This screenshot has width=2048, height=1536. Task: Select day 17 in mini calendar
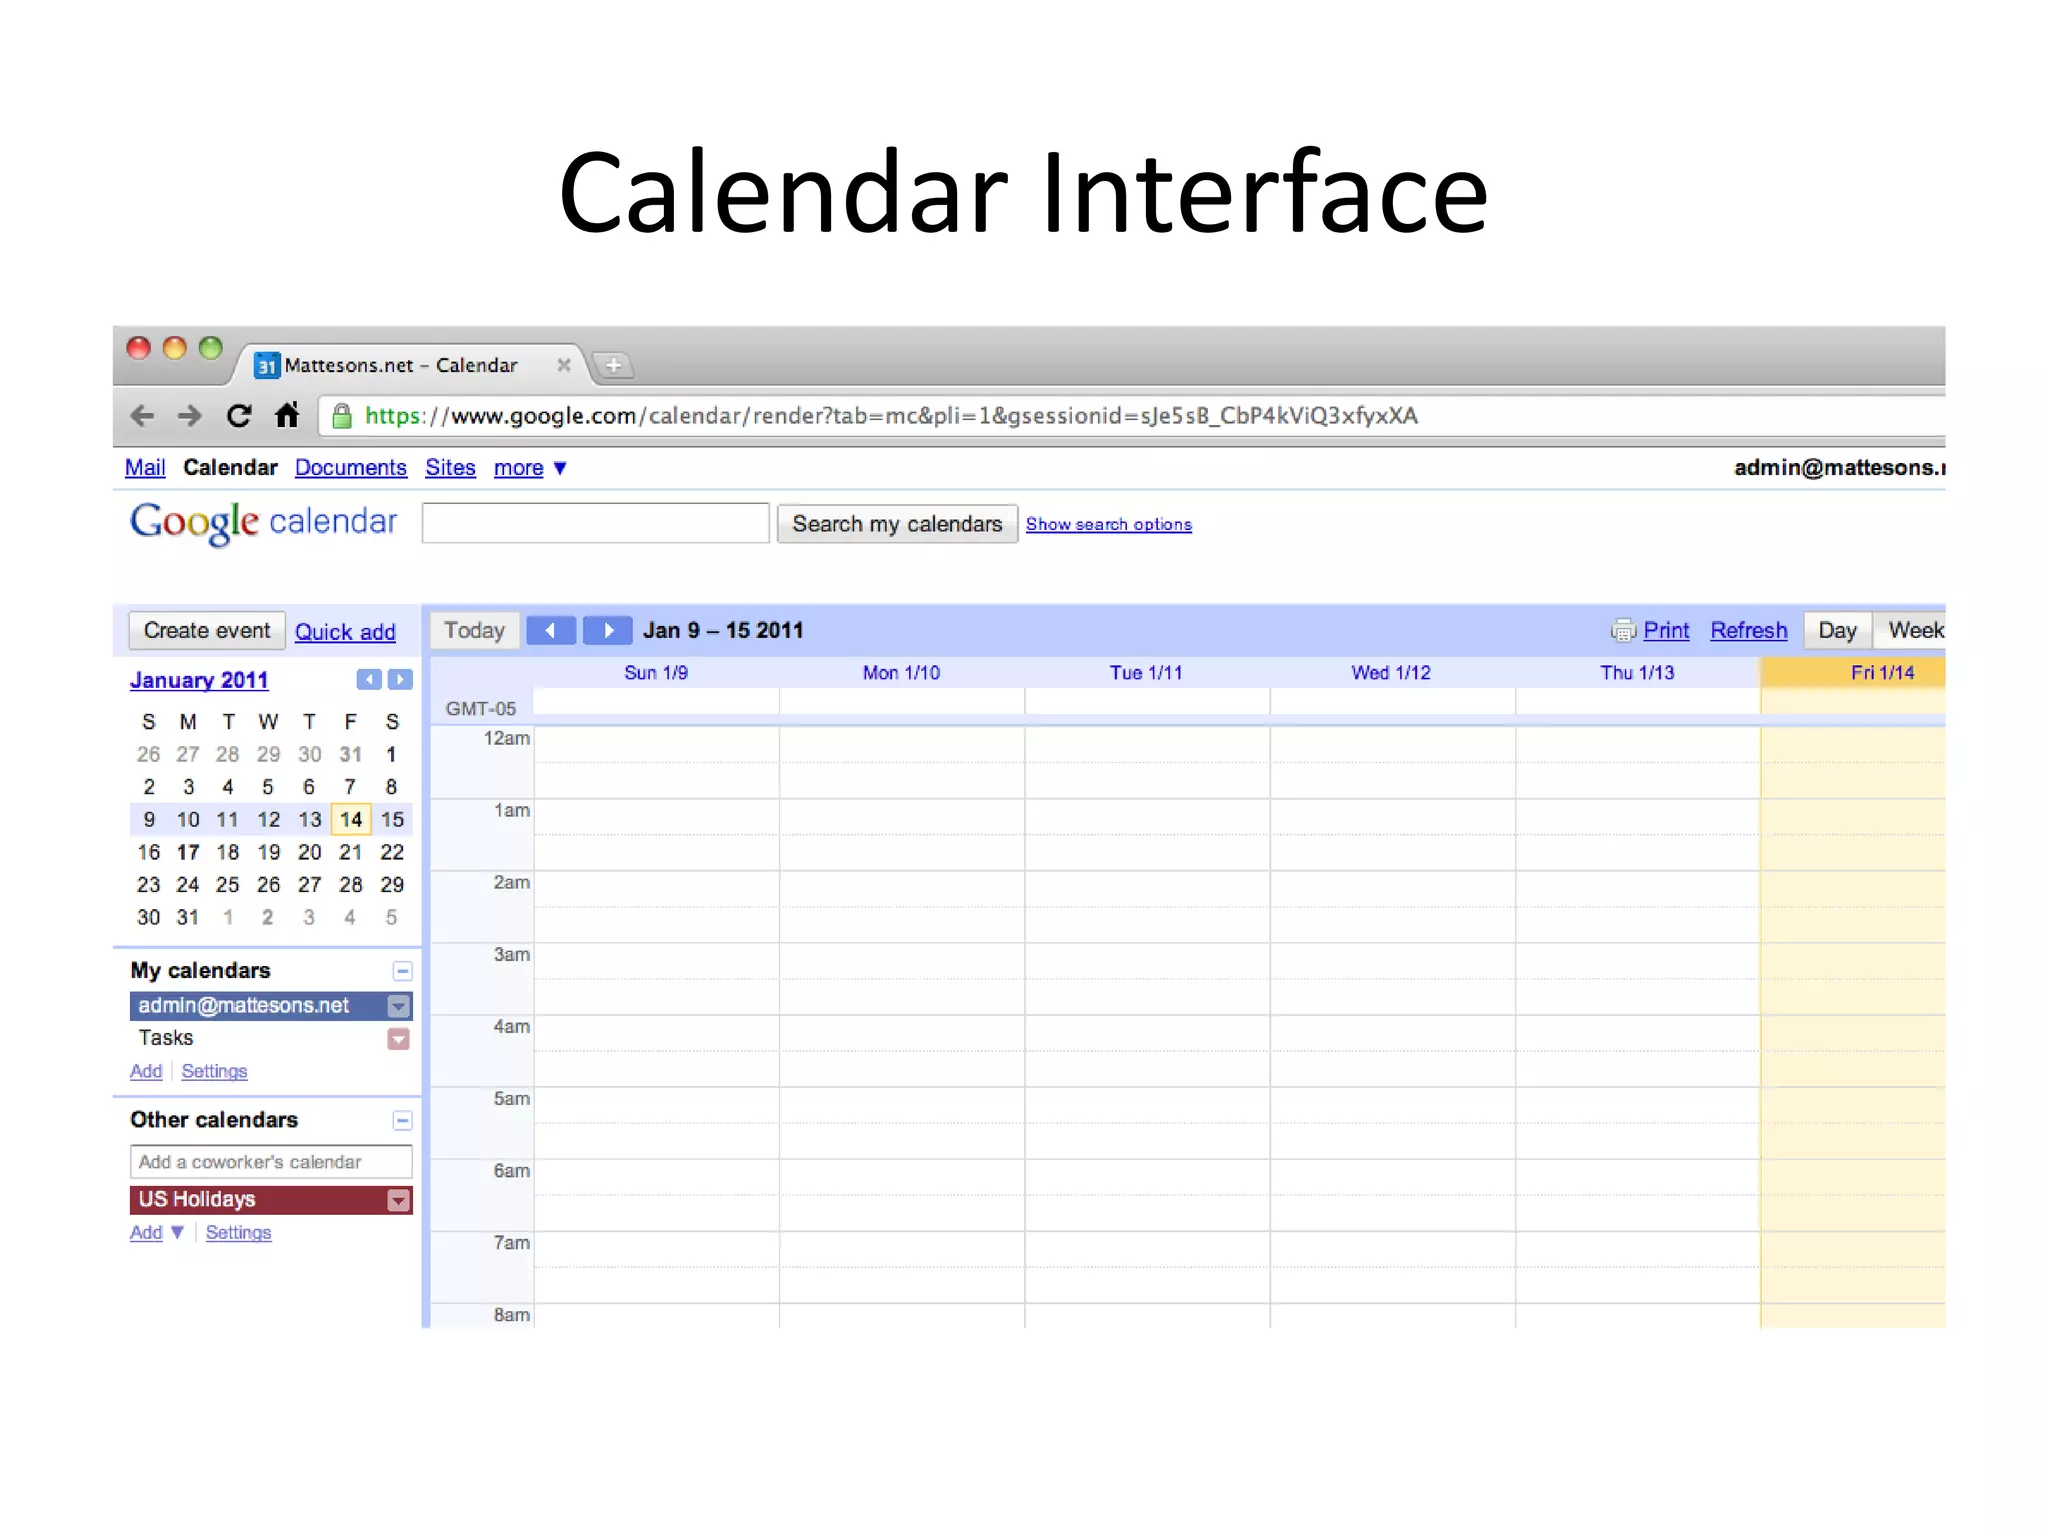[x=188, y=853]
